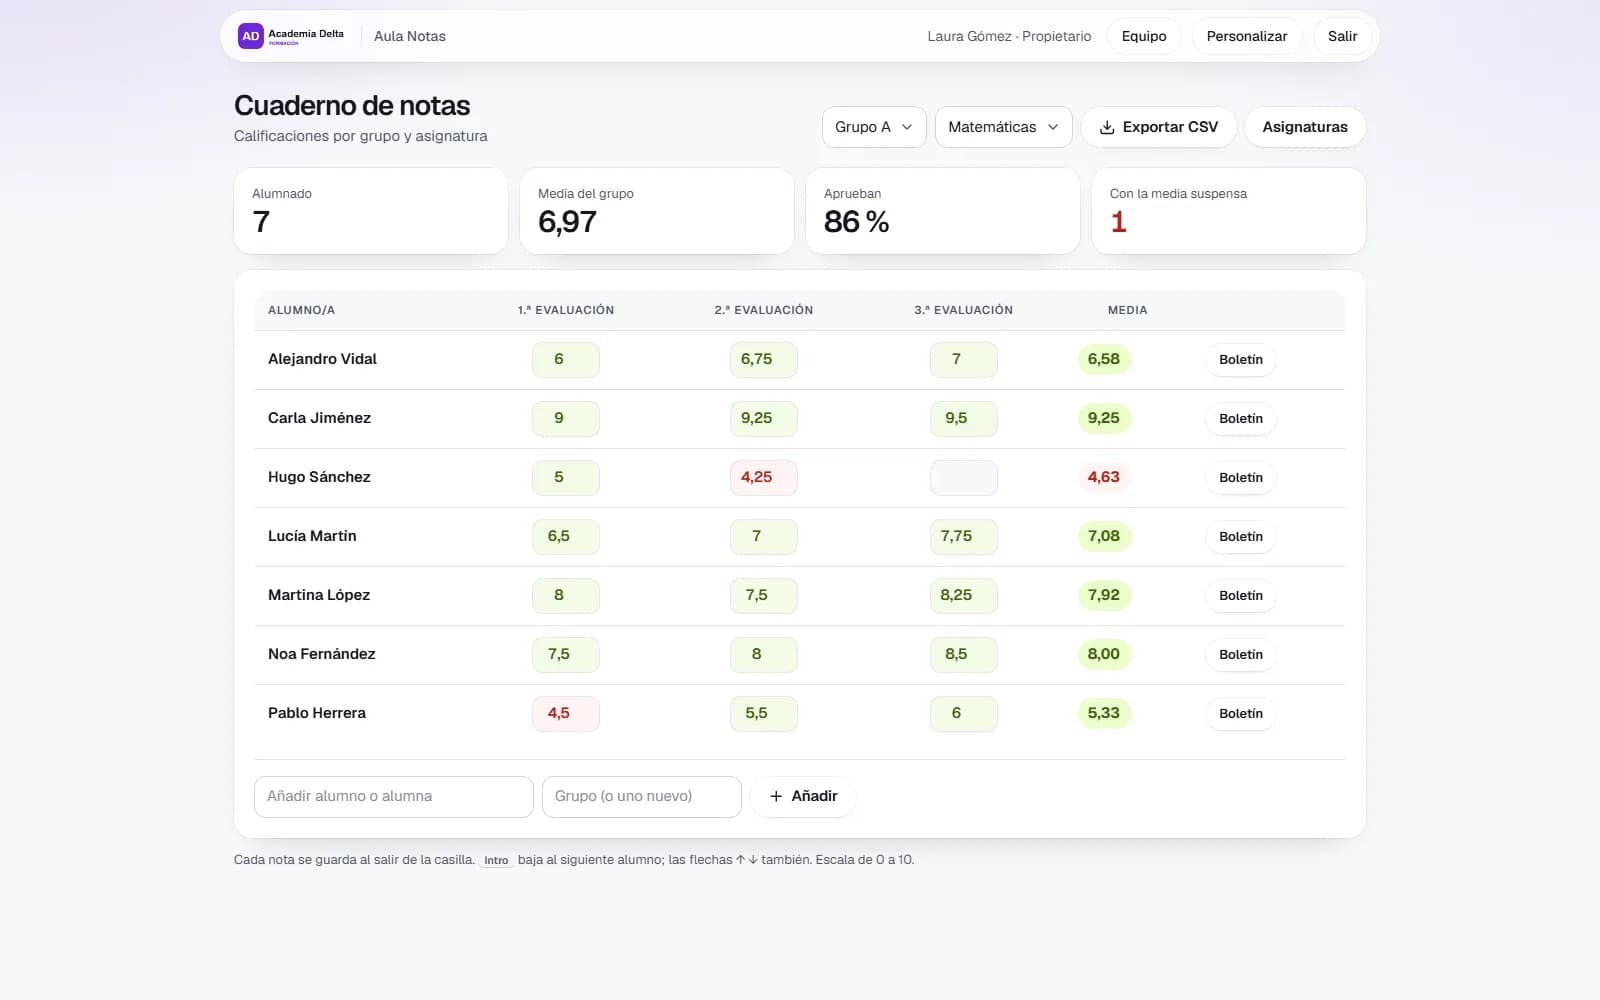The image size is (1600, 1000).
Task: Open Boletín for Hugo Sánchez
Action: [1240, 478]
